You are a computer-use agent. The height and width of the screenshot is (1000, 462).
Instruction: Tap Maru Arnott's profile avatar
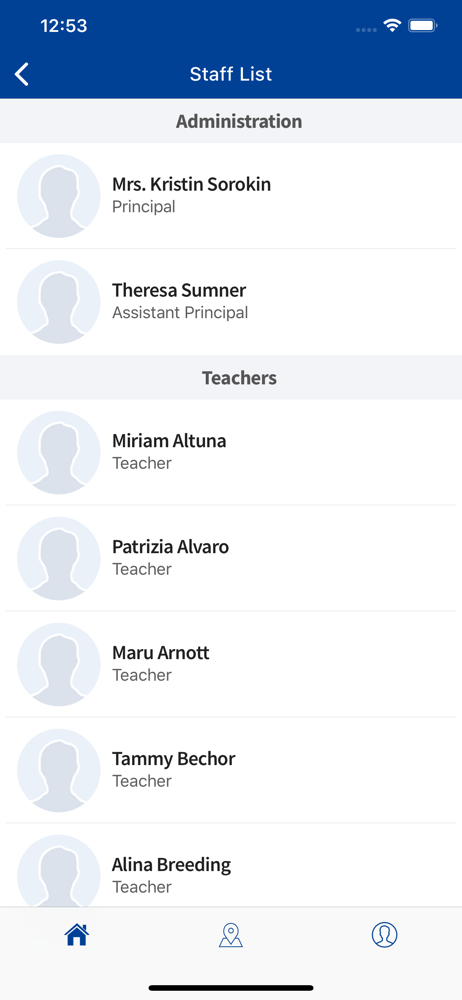[x=59, y=664]
